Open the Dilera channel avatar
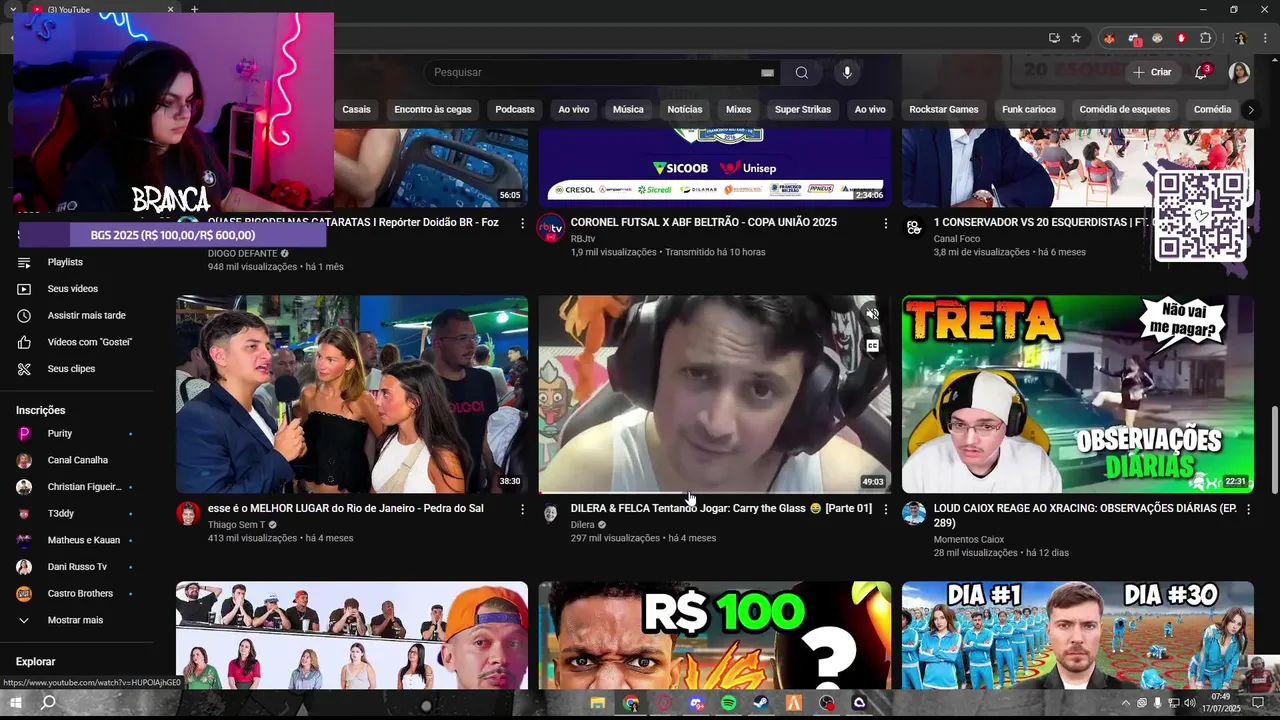 click(x=550, y=514)
